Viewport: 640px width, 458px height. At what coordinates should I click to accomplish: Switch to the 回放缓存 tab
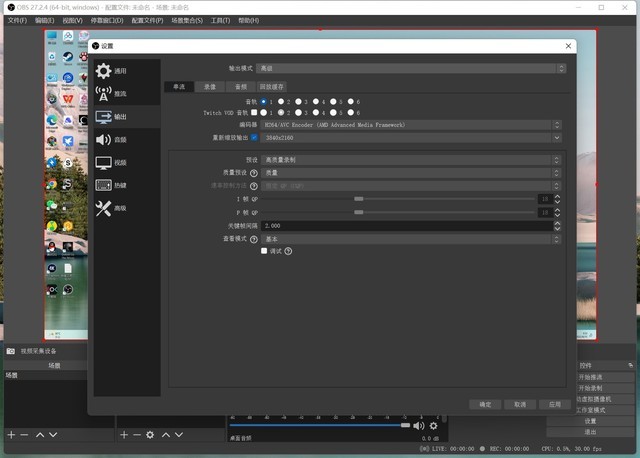[271, 87]
